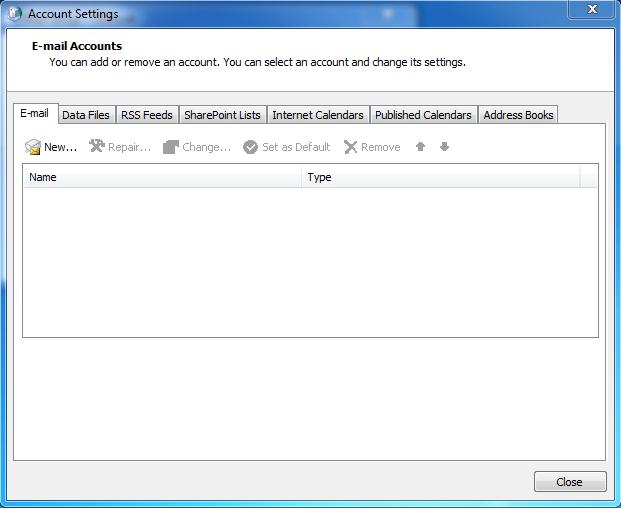Switch to the SharePoint Lists tab
This screenshot has width=621, height=508.
point(223,115)
